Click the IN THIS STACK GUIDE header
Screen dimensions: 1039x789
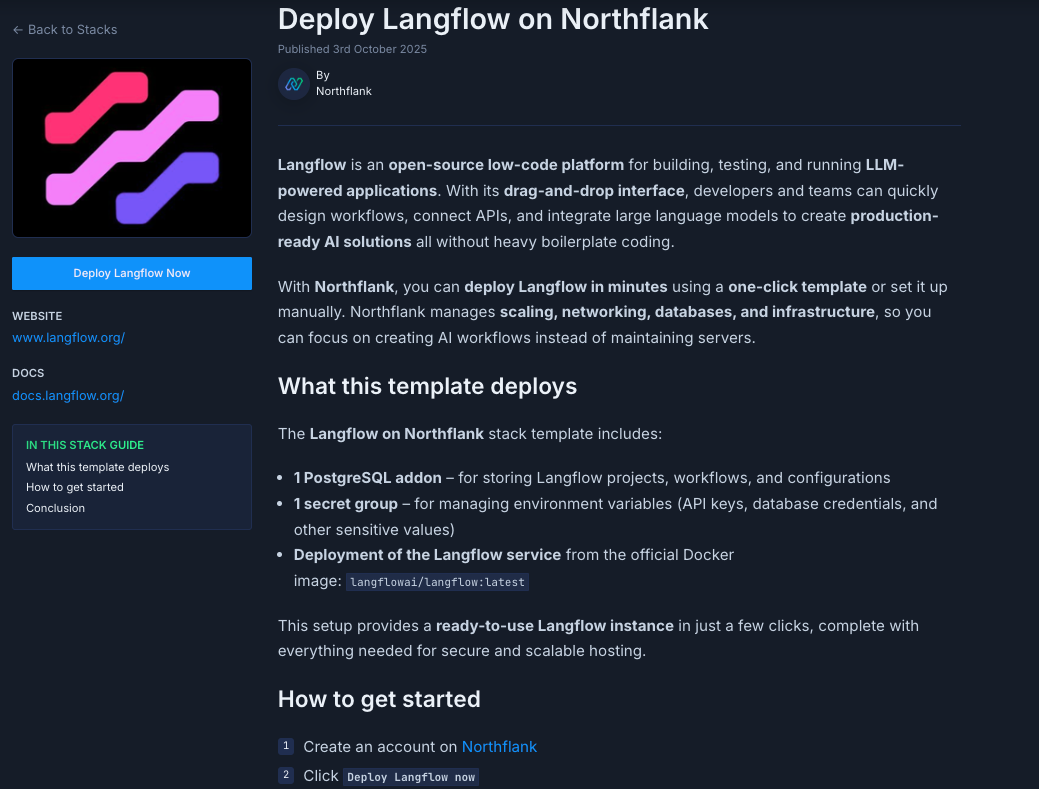[85, 445]
